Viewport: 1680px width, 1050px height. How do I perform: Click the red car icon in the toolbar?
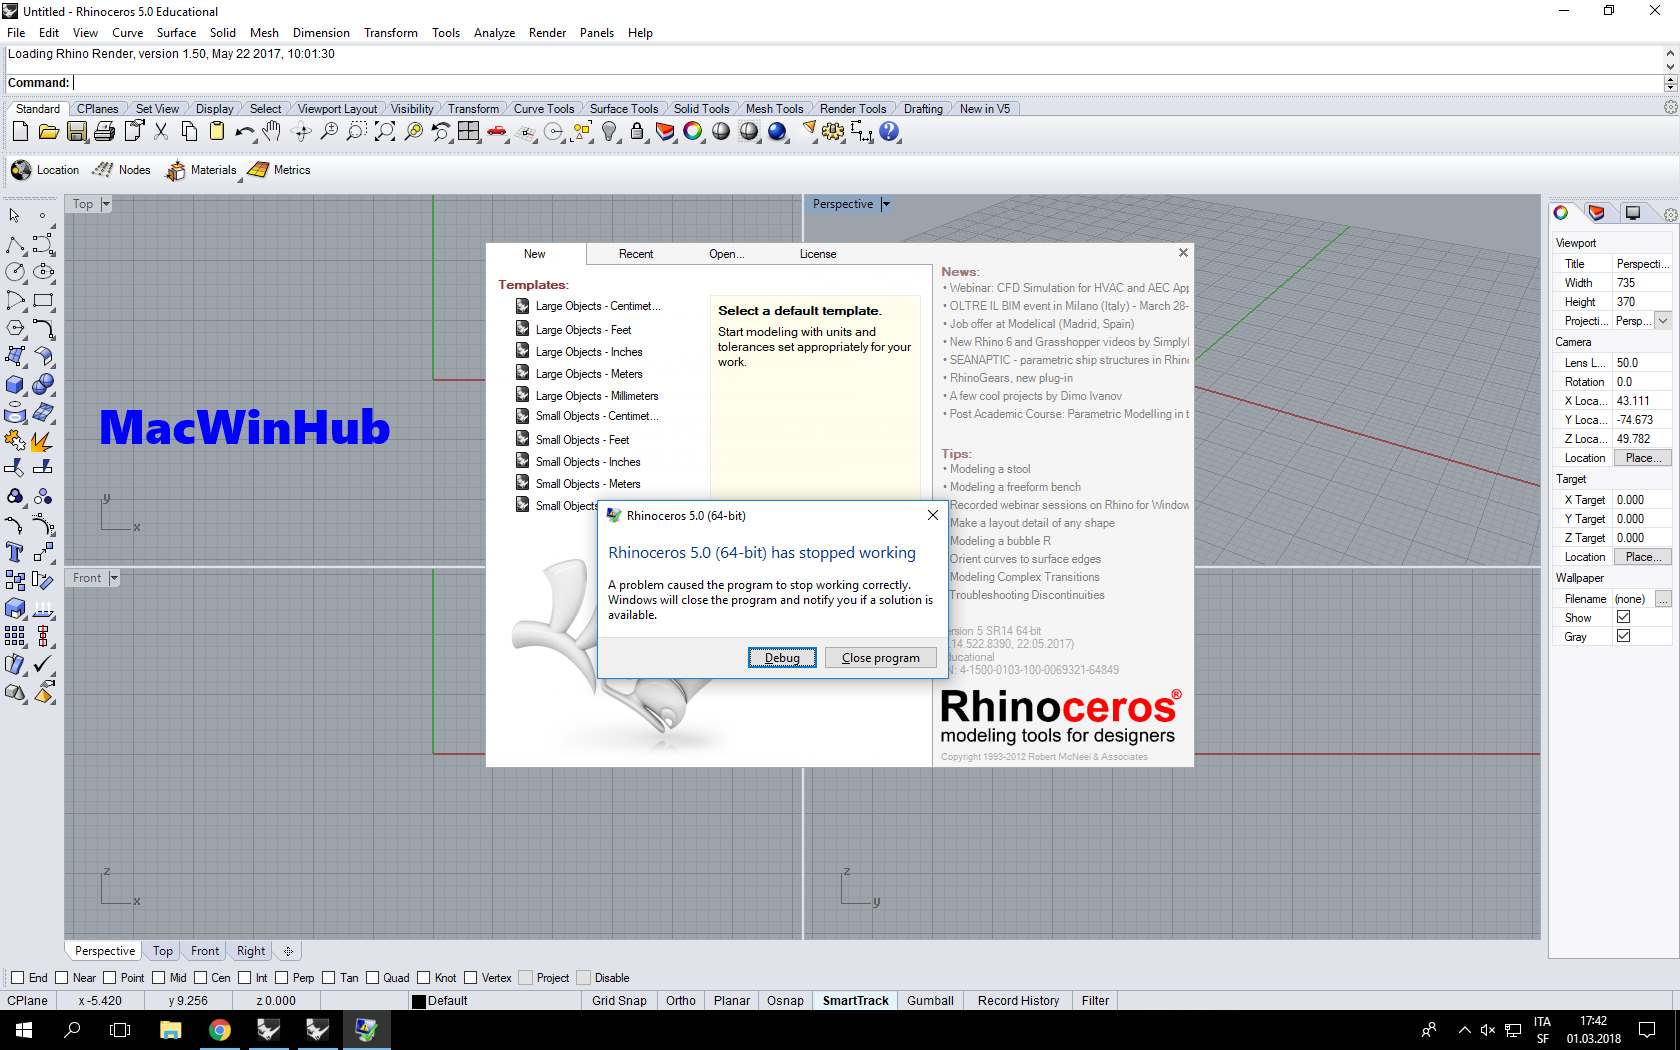click(x=497, y=131)
